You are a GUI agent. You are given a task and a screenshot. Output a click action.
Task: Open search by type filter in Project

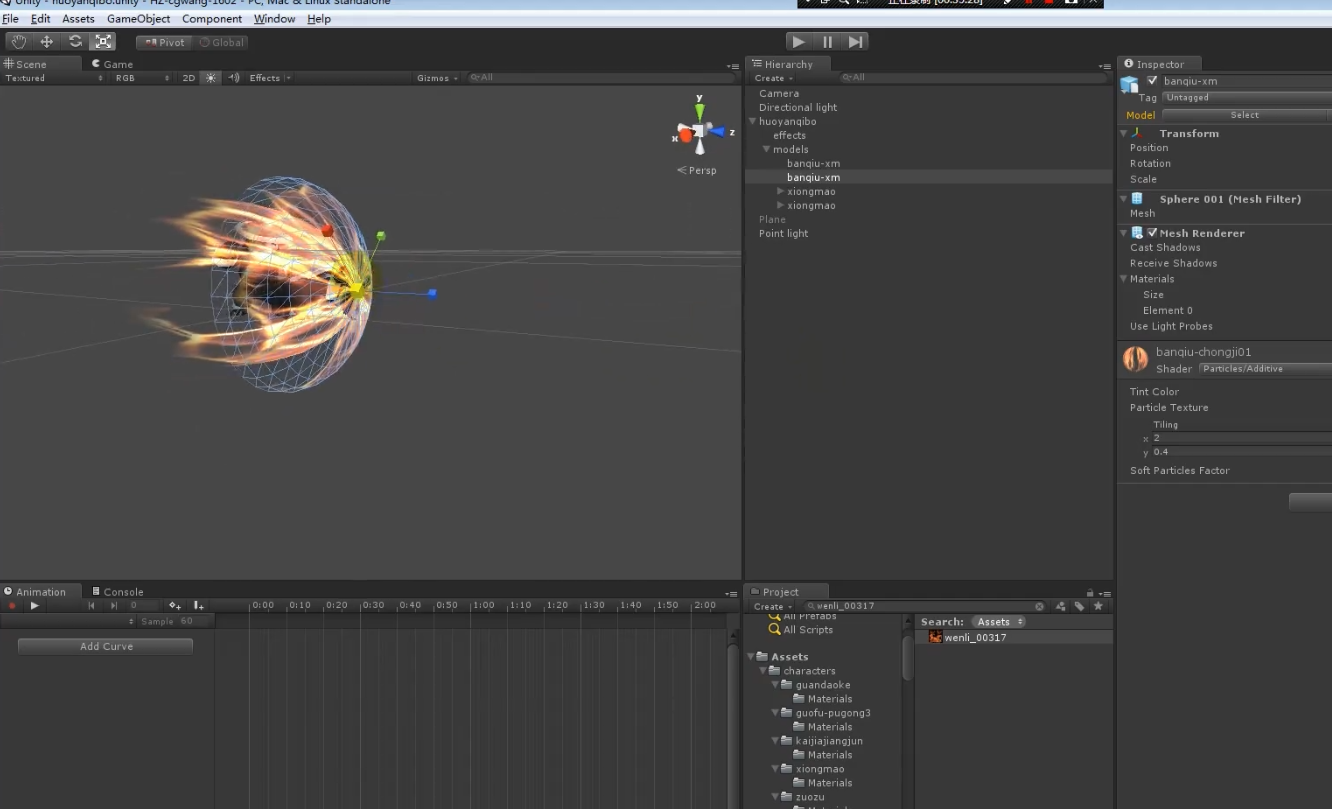point(1061,606)
